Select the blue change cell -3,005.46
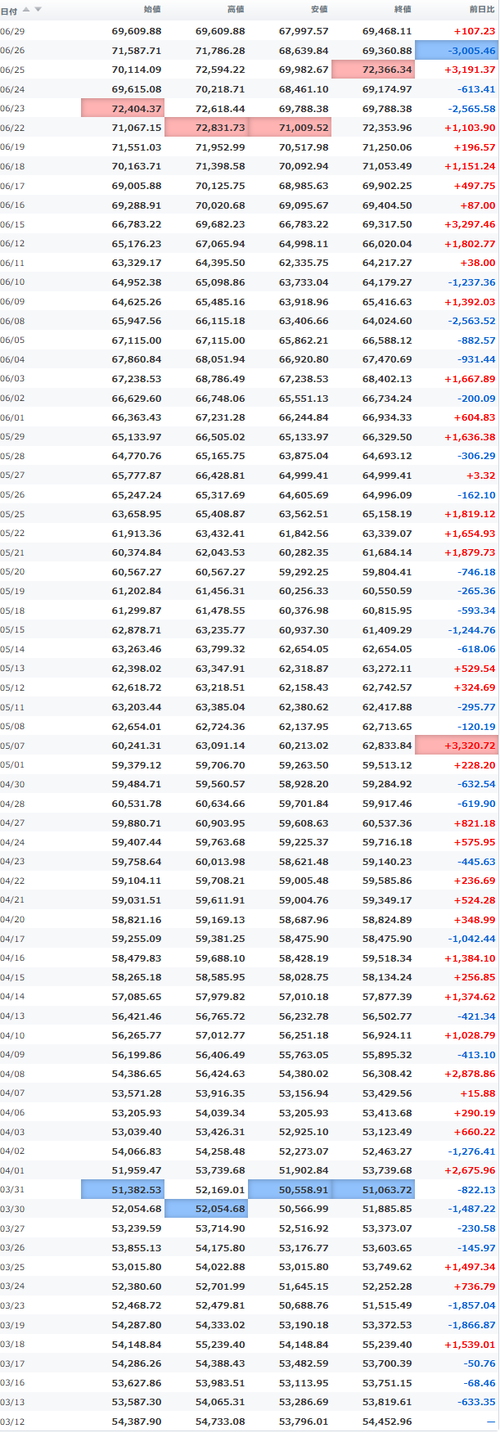The image size is (500, 1433). pyautogui.click(x=456, y=50)
